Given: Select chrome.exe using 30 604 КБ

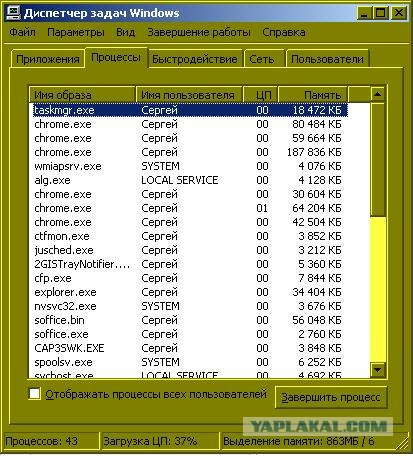Looking at the screenshot, I should point(190,194).
